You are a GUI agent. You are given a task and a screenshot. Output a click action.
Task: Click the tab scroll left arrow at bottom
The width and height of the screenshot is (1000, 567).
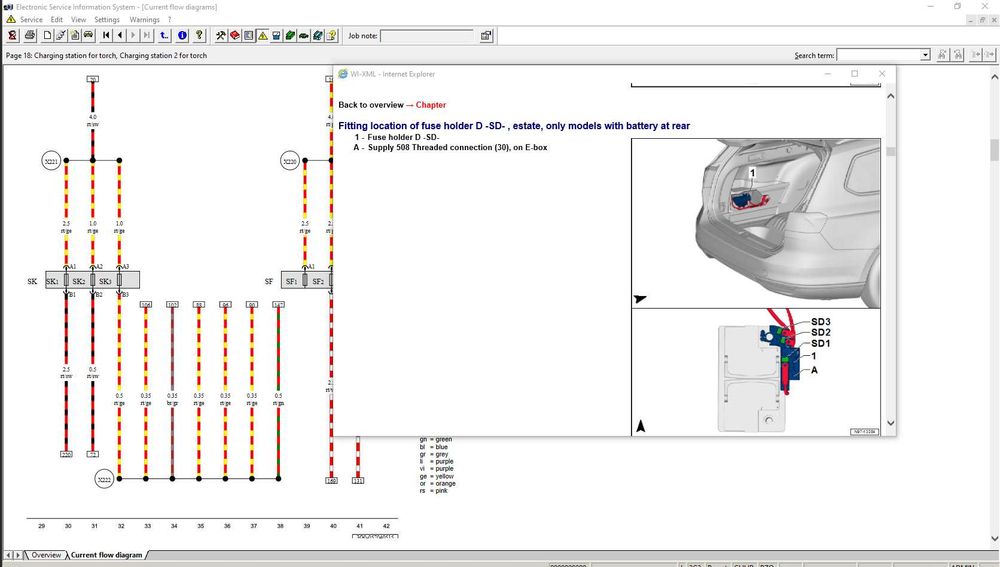(8, 555)
